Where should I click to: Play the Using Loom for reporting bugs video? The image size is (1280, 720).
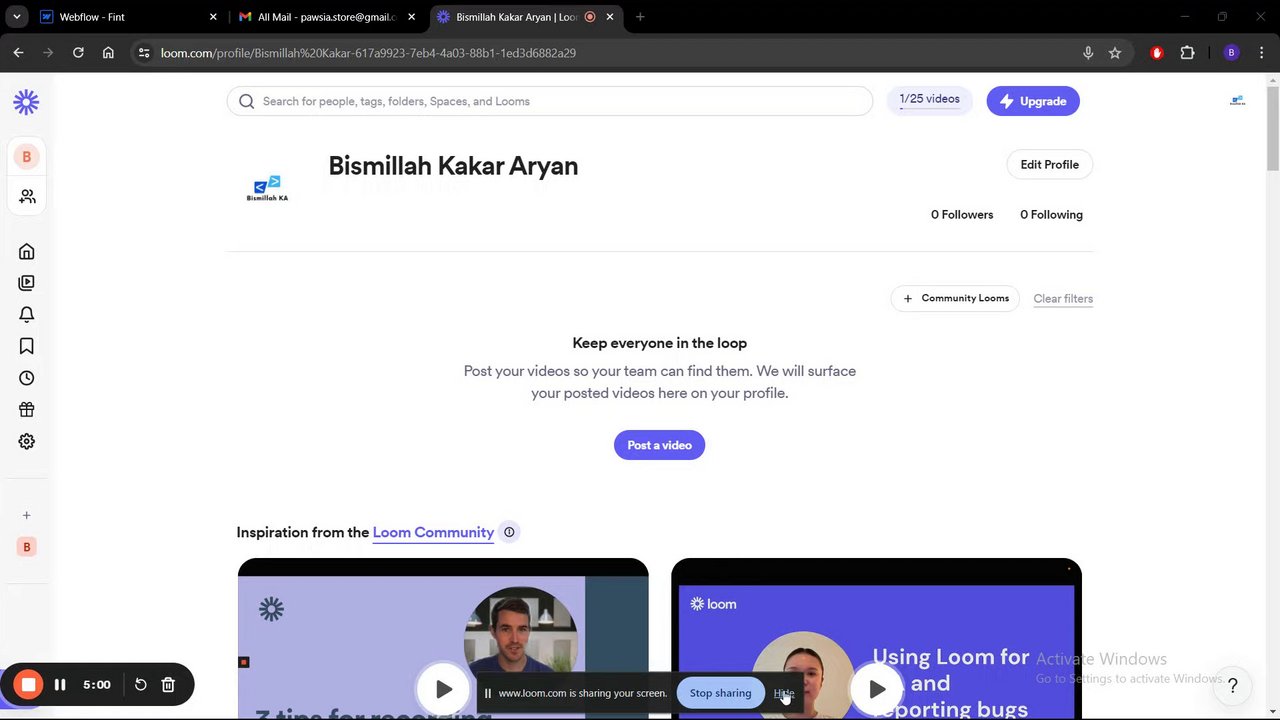click(x=877, y=689)
